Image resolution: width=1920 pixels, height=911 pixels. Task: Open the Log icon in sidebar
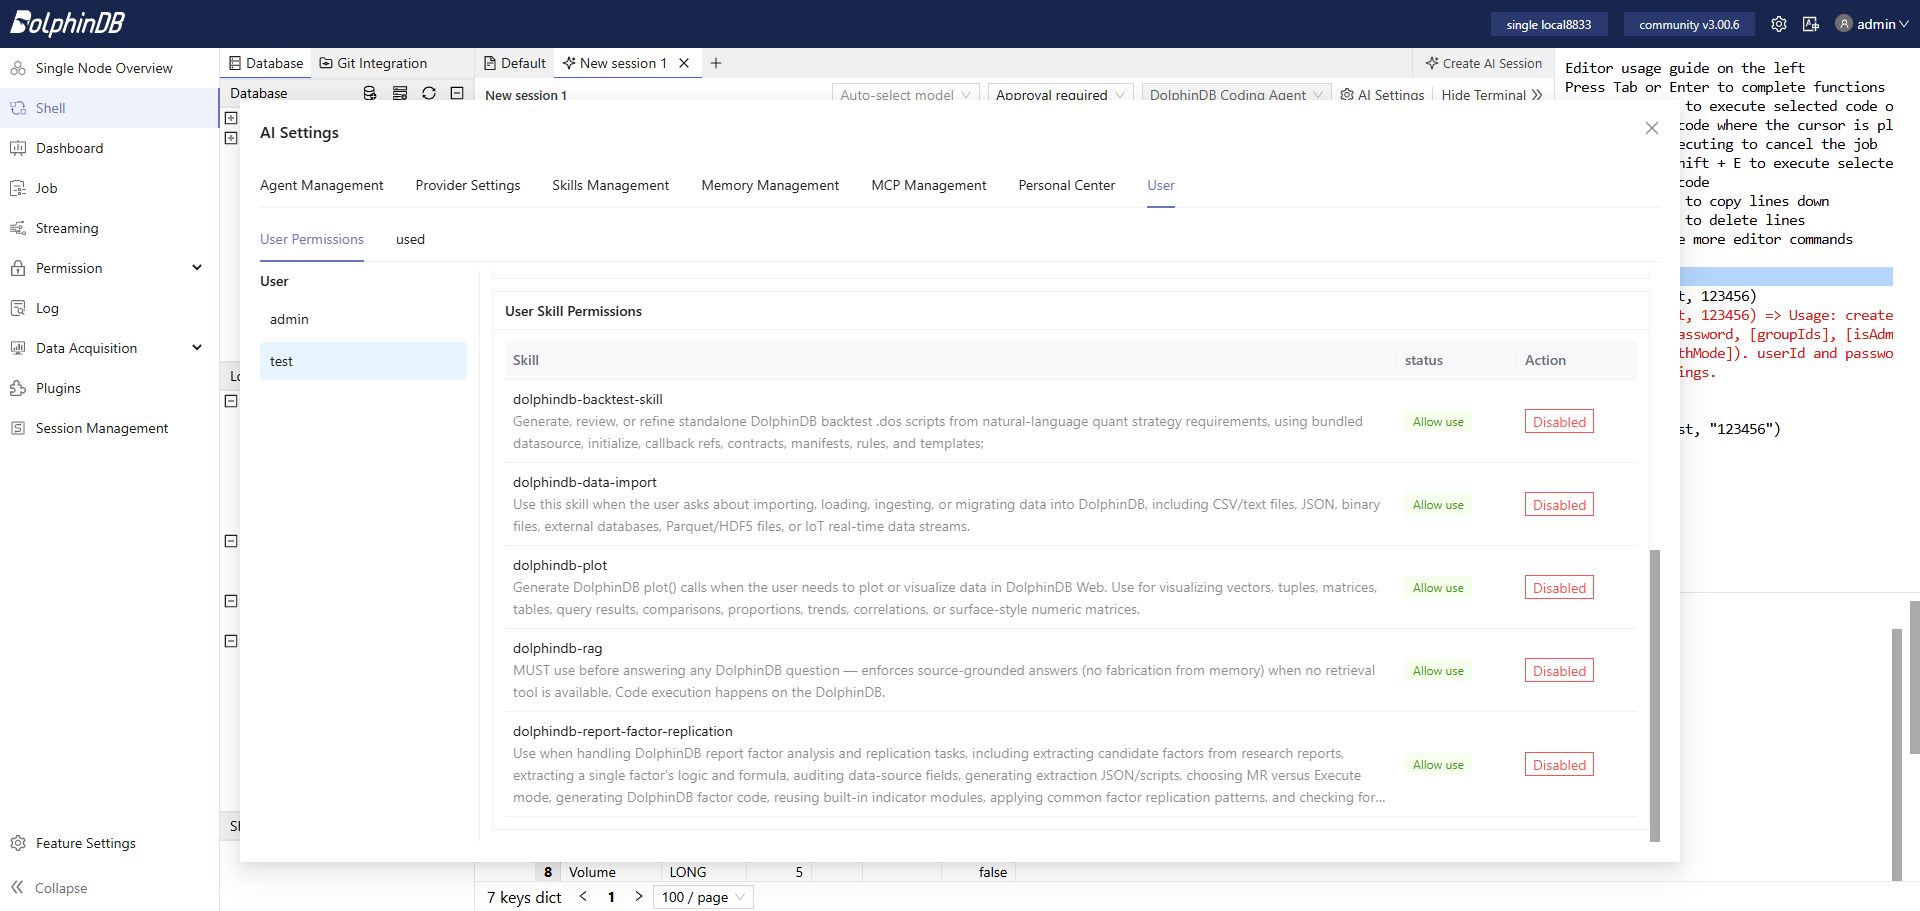coord(18,308)
